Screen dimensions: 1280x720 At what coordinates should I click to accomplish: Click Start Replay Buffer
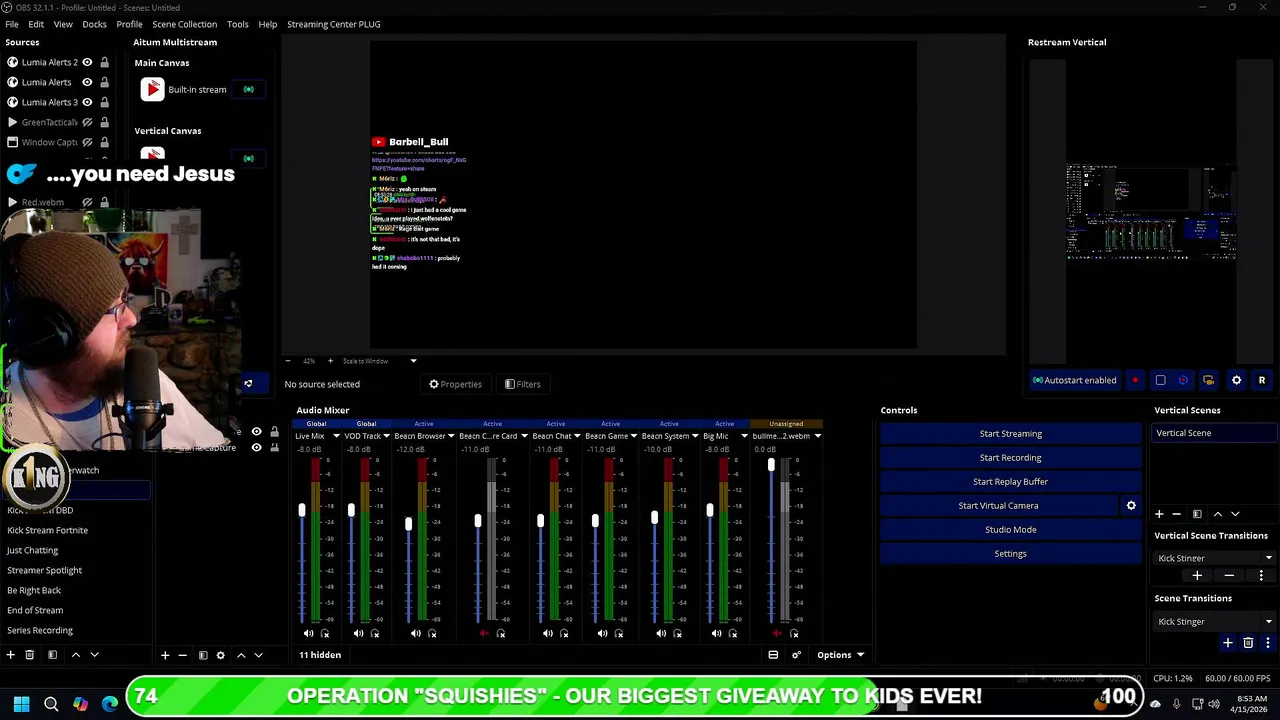pyautogui.click(x=1010, y=482)
